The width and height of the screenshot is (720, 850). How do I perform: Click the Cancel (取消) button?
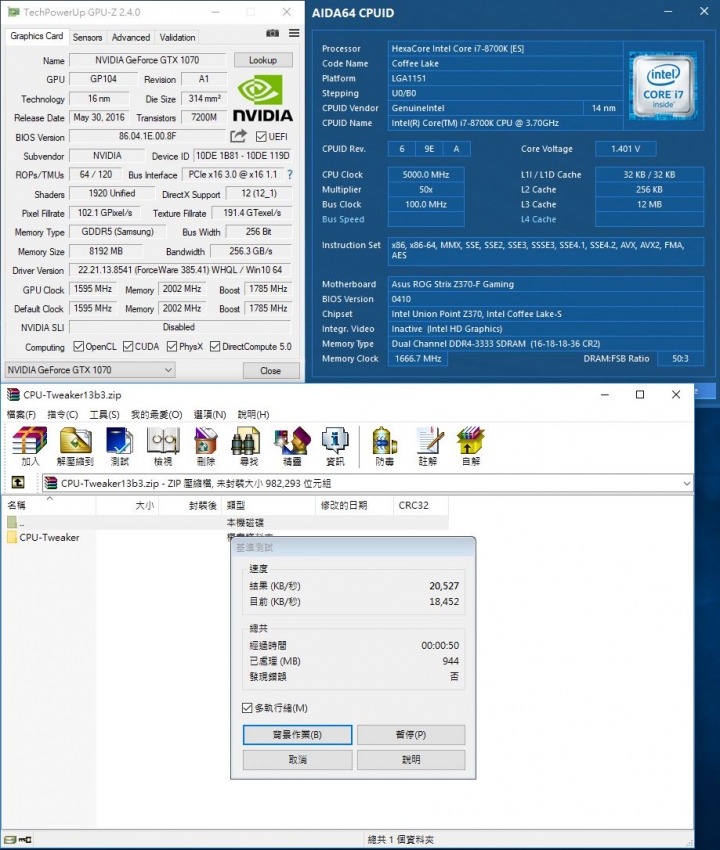[x=297, y=760]
